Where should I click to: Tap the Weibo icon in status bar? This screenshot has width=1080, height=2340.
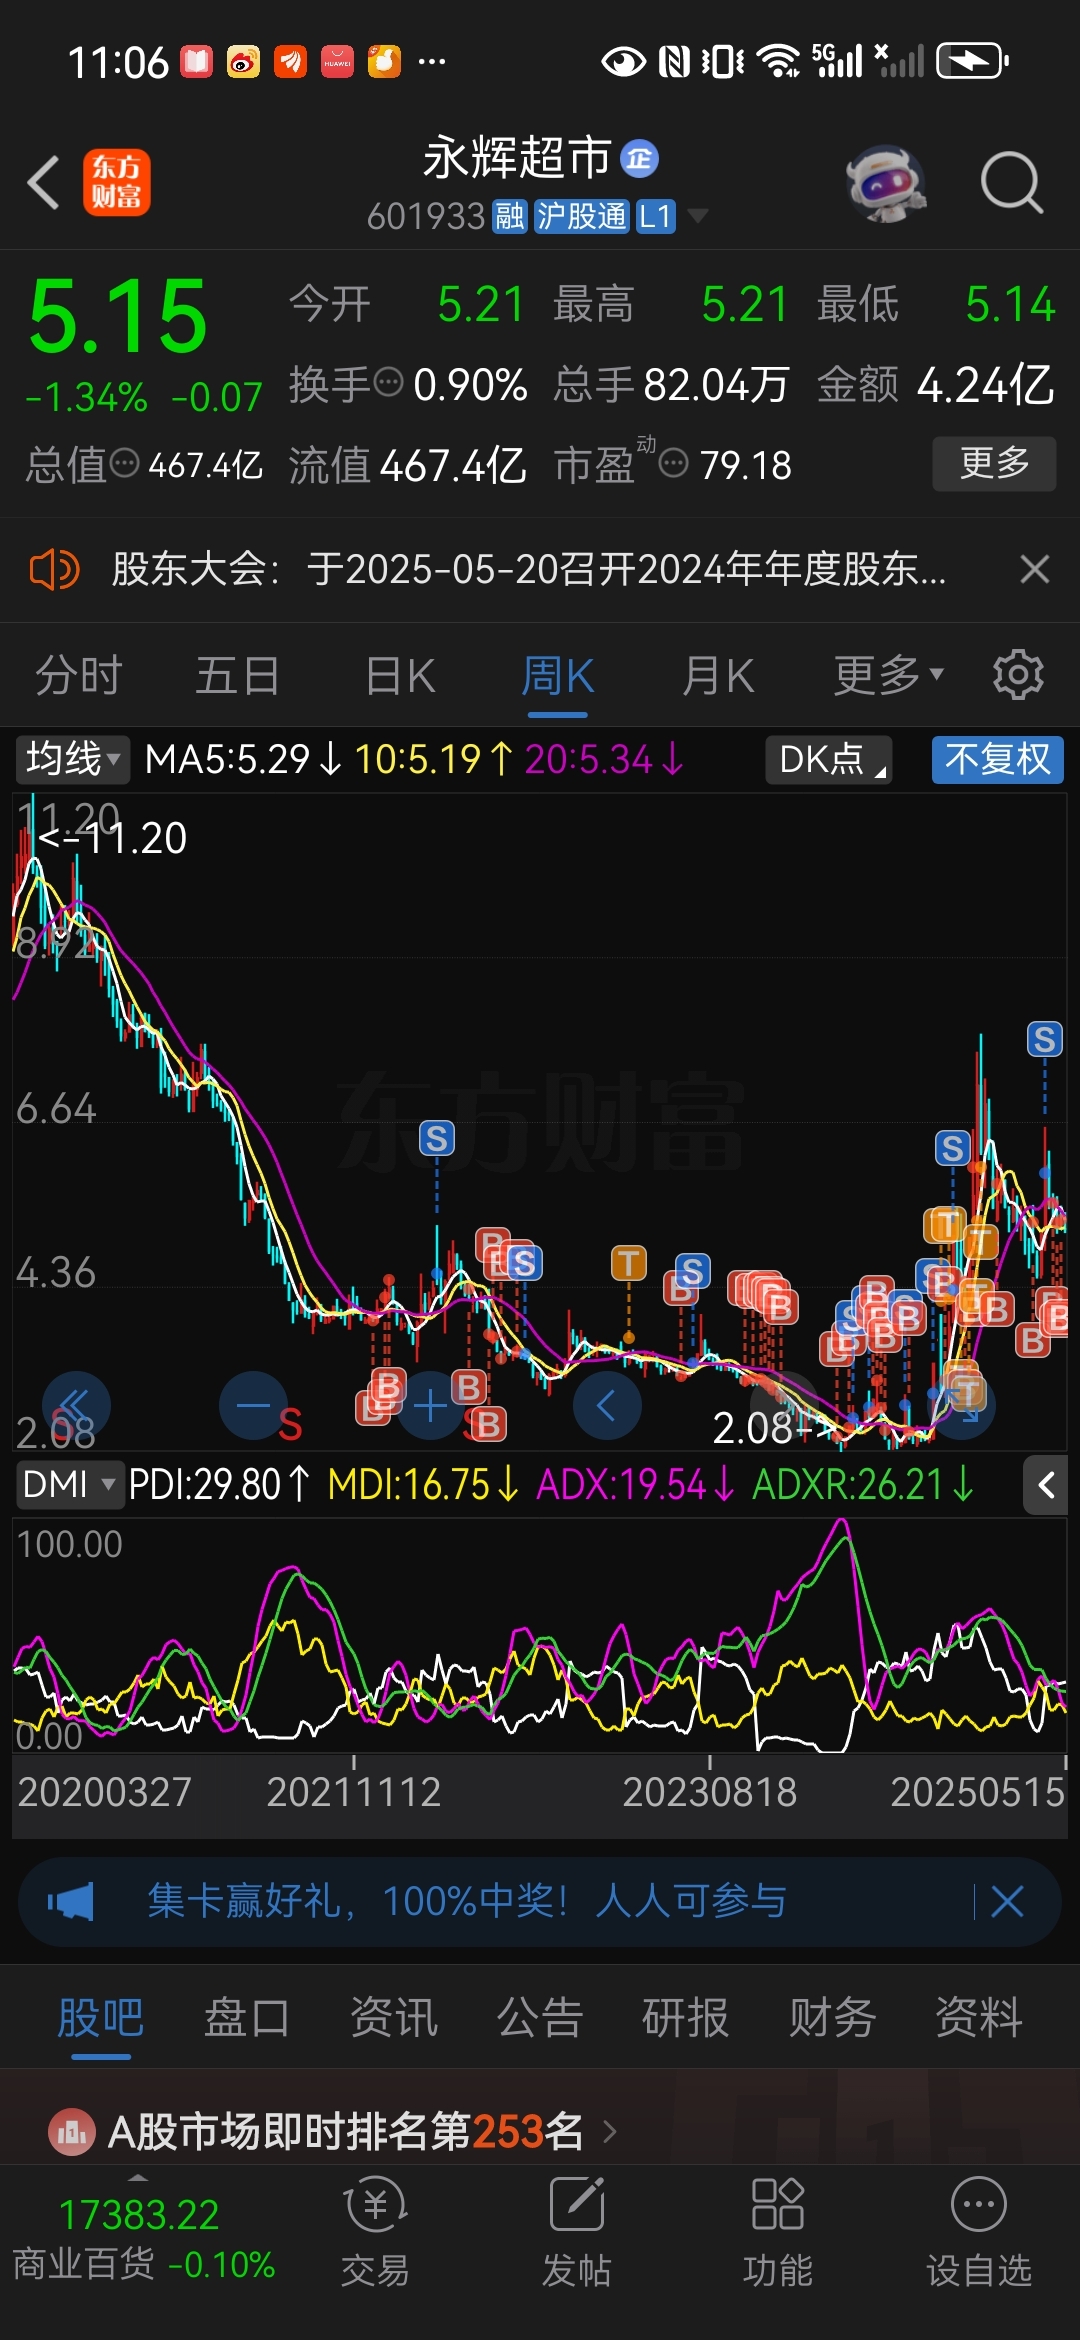point(243,62)
